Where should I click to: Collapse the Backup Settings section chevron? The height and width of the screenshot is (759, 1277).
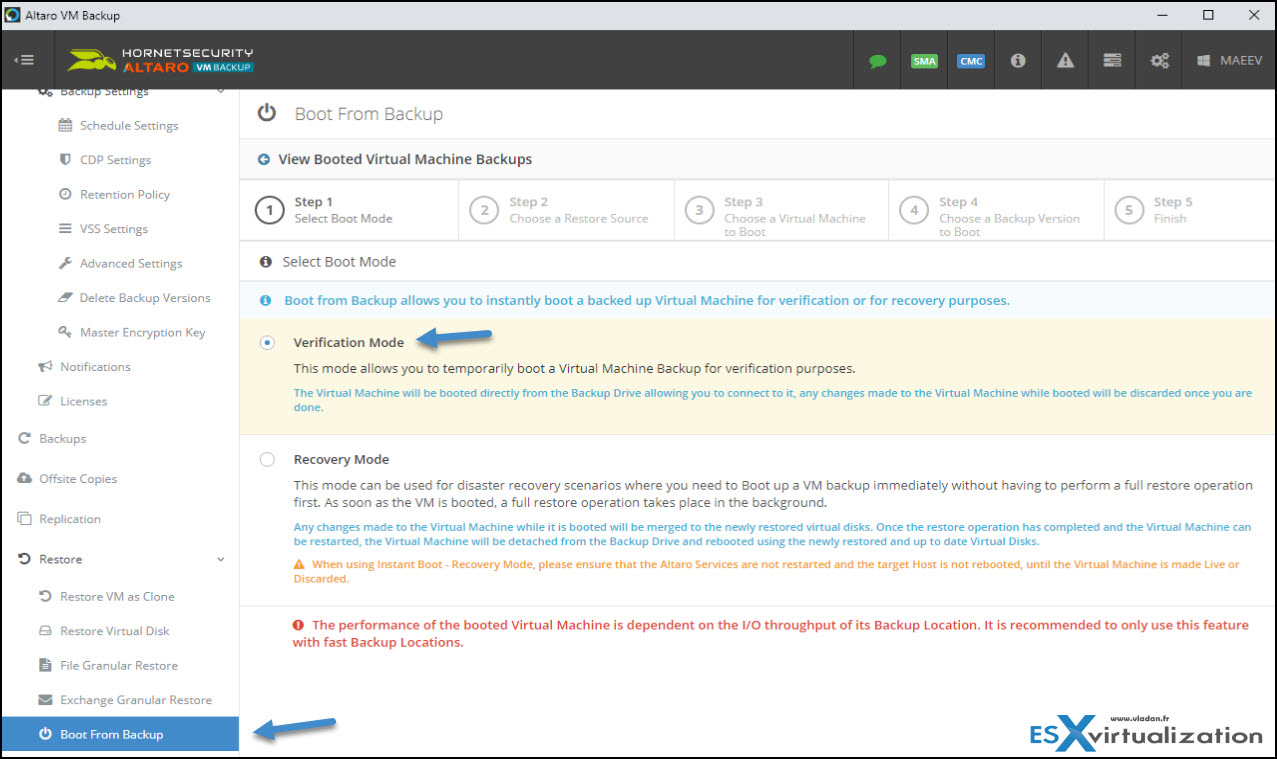pos(221,92)
